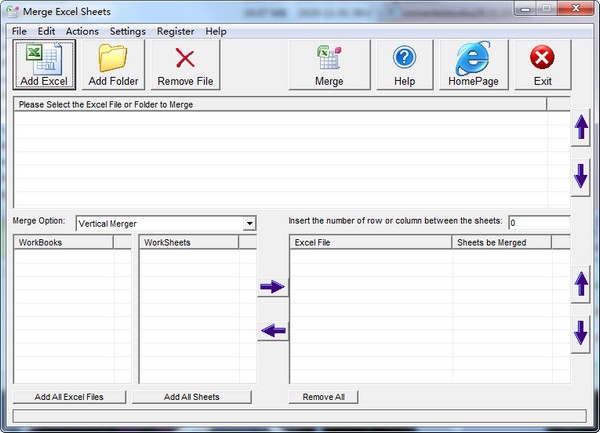
Task: Start the Merge toolbar action
Action: tap(329, 65)
